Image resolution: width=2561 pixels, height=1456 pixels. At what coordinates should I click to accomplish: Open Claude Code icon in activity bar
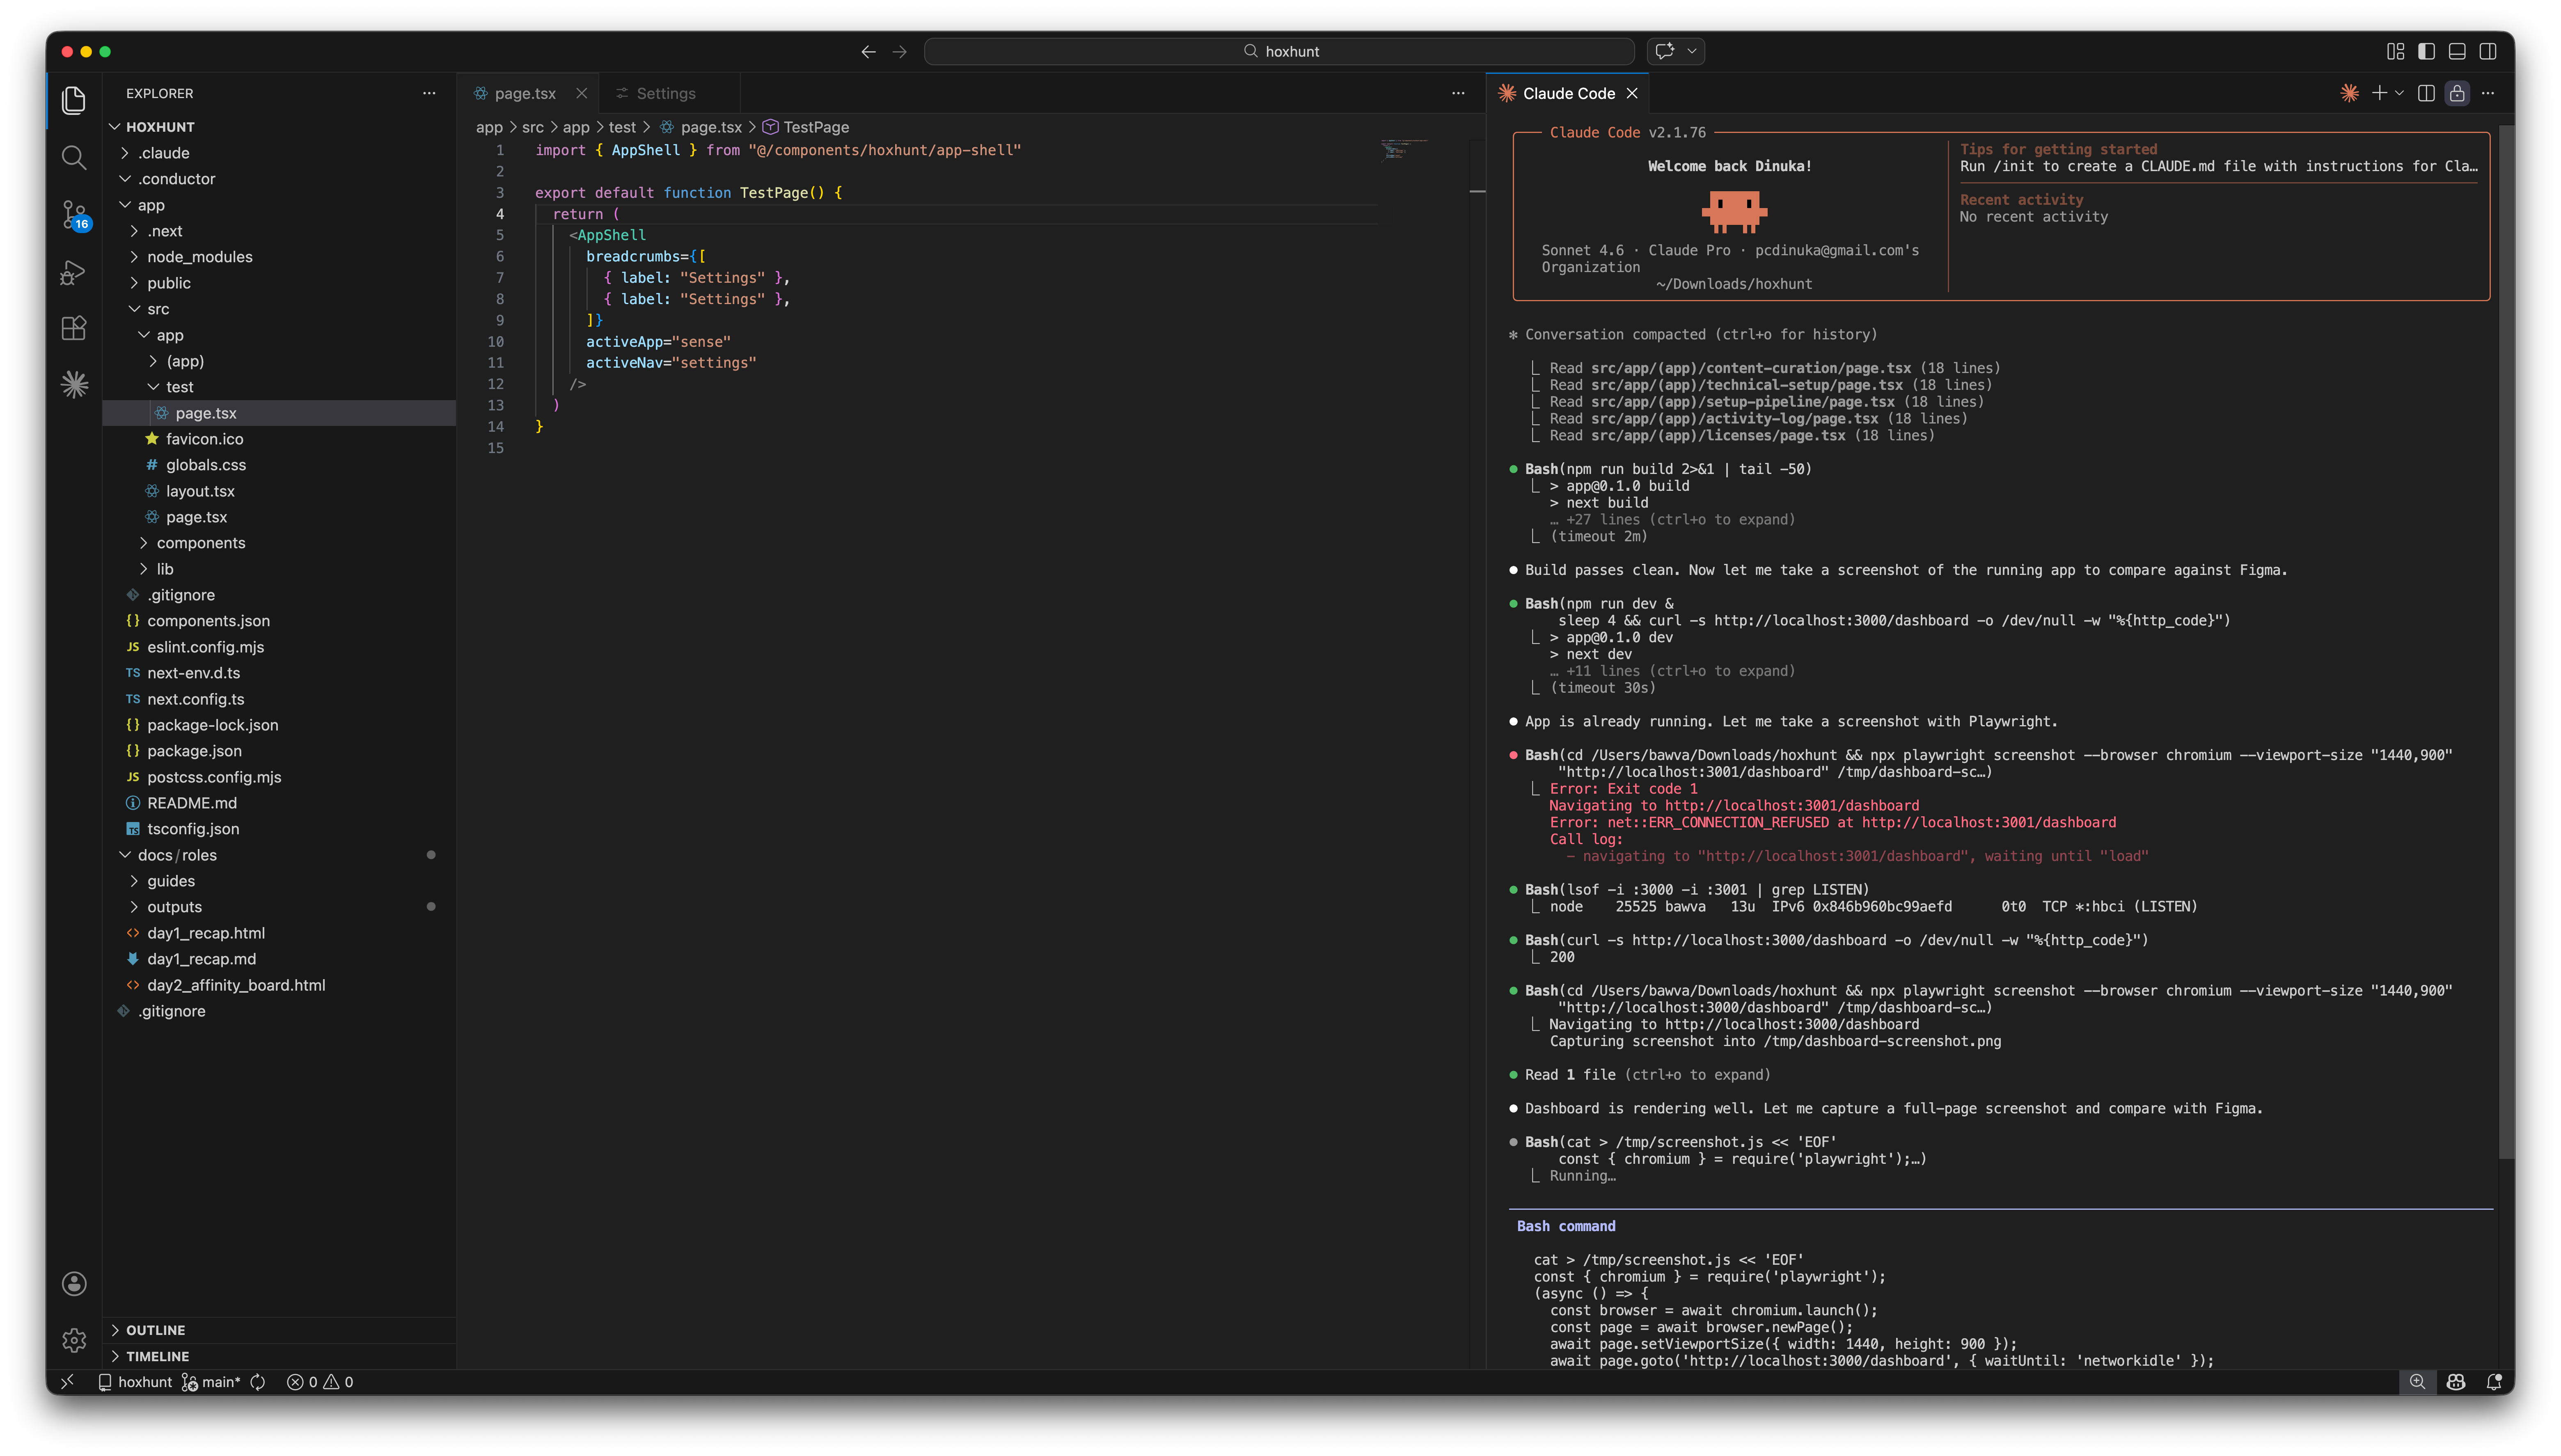73,385
